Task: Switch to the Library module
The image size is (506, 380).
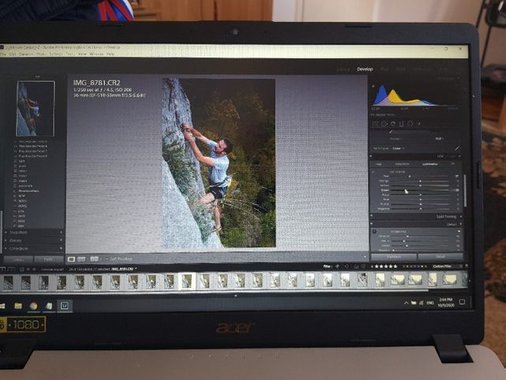Action: coord(343,69)
